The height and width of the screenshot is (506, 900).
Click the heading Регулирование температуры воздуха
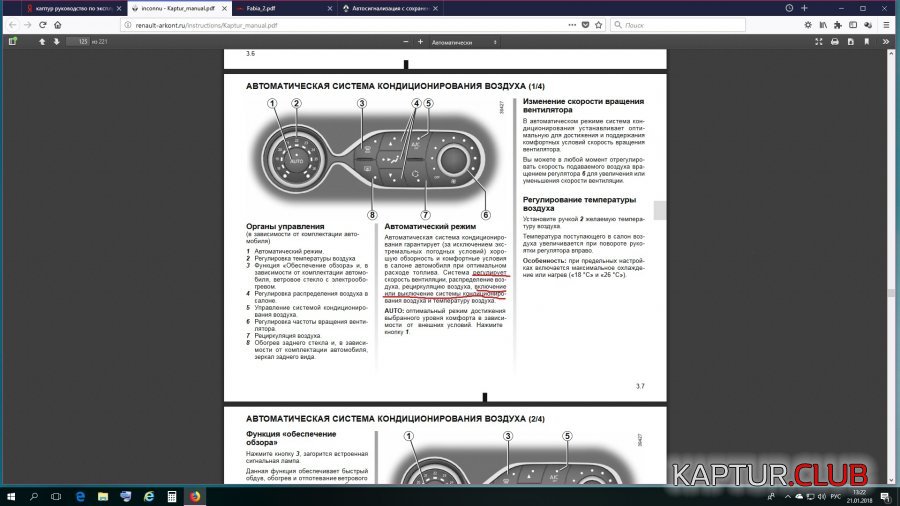579,204
